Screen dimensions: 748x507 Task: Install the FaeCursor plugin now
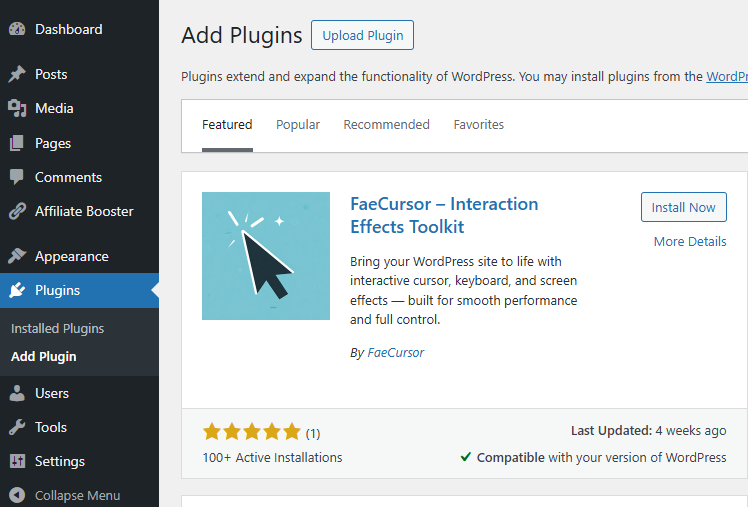click(x=683, y=207)
